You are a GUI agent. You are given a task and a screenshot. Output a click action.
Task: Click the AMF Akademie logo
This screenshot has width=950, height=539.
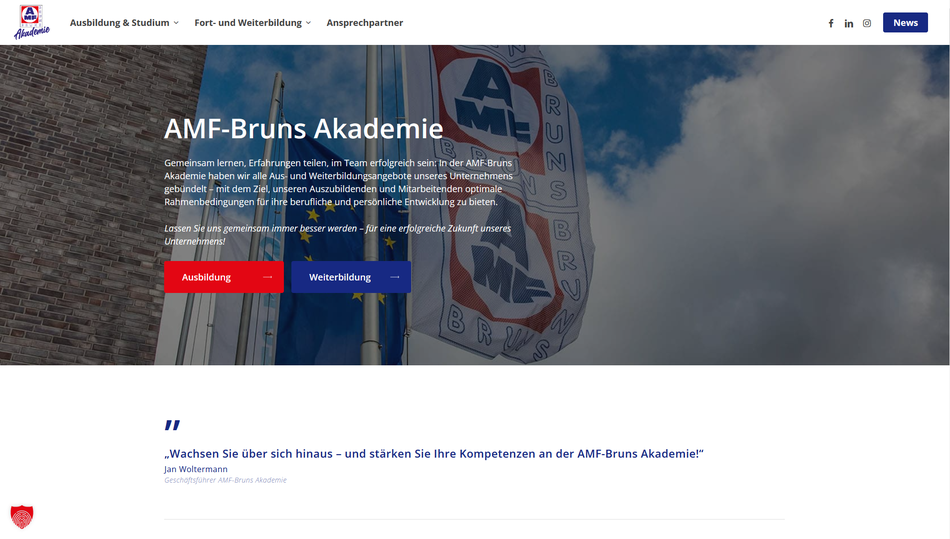pos(32,22)
